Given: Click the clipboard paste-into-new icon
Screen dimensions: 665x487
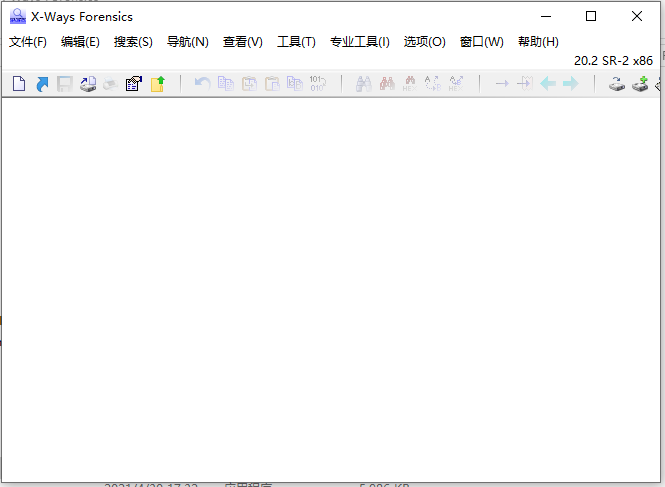Looking at the screenshot, I should pos(249,84).
